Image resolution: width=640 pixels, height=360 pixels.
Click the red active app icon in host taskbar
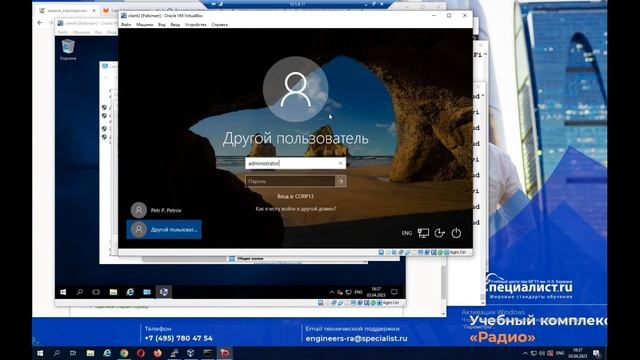point(224,353)
